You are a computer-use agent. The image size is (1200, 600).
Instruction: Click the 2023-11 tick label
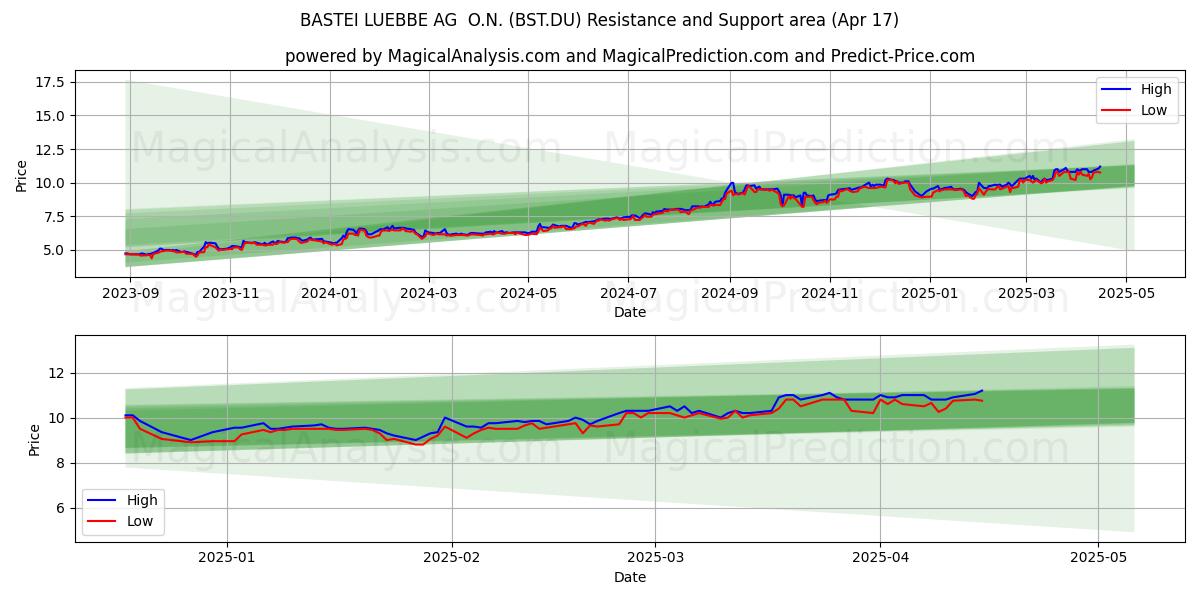[230, 293]
